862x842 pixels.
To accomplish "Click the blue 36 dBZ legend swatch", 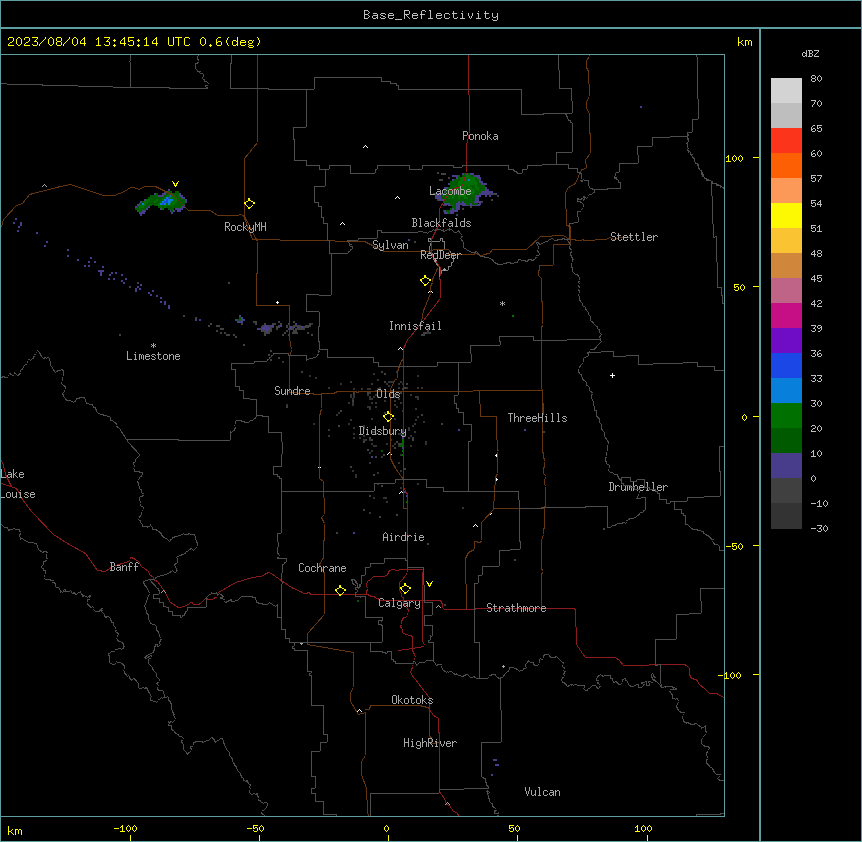I will [786, 365].
